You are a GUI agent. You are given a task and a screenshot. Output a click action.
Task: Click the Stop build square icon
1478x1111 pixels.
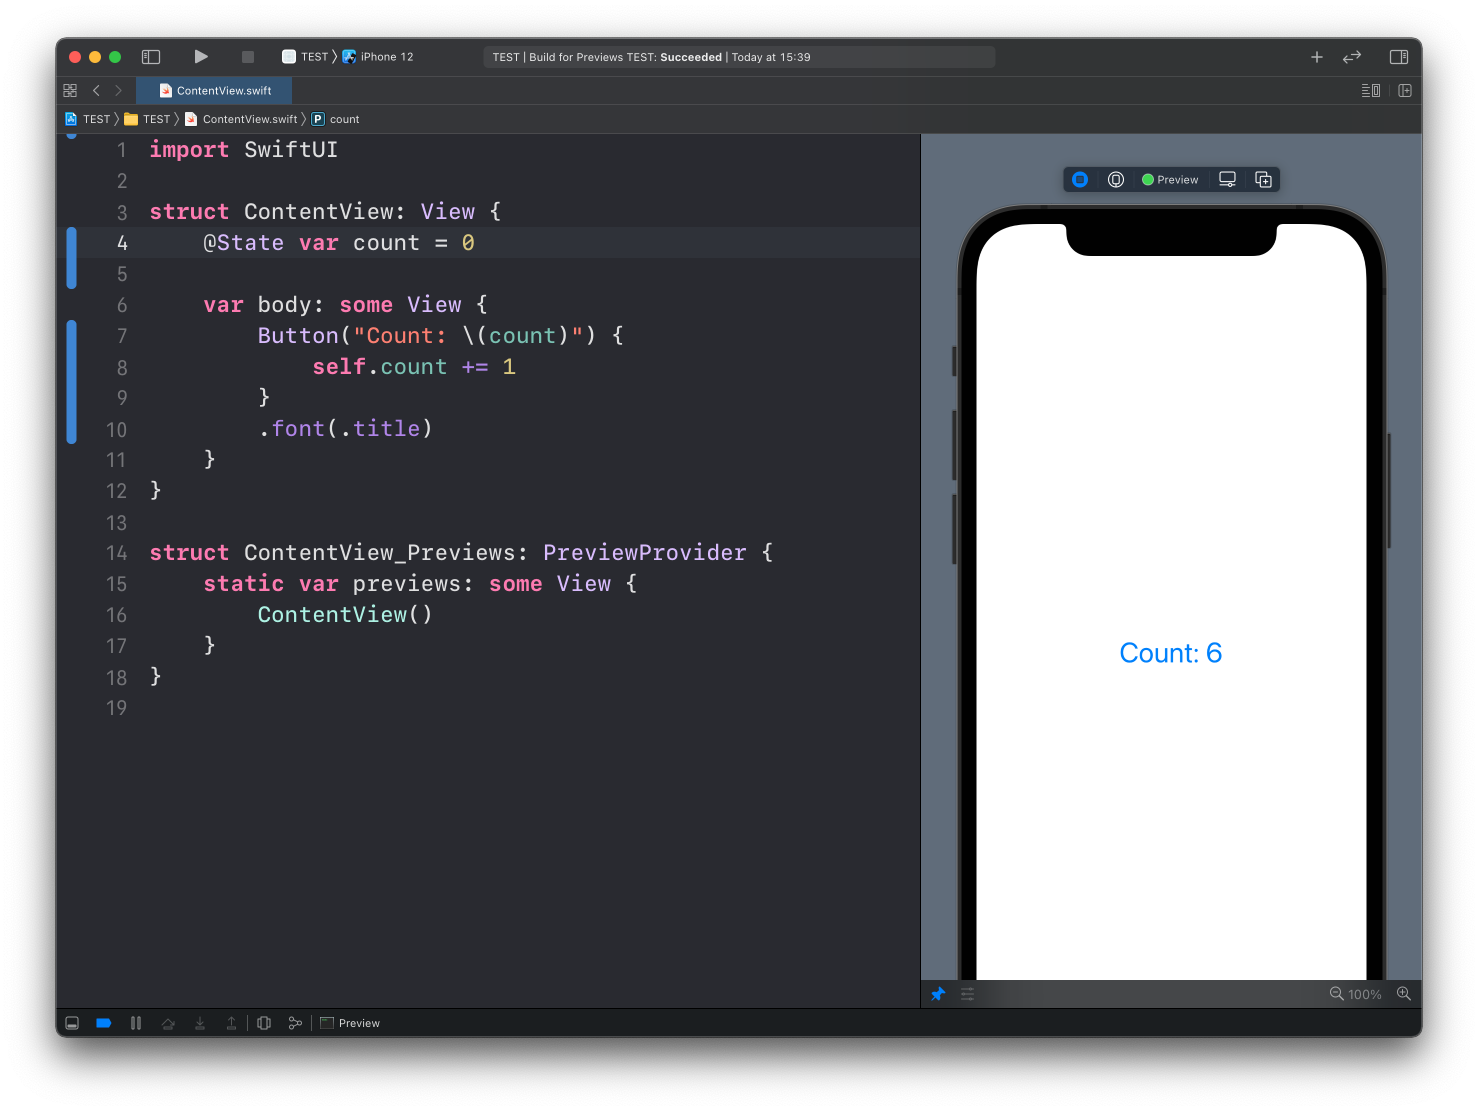(x=248, y=57)
